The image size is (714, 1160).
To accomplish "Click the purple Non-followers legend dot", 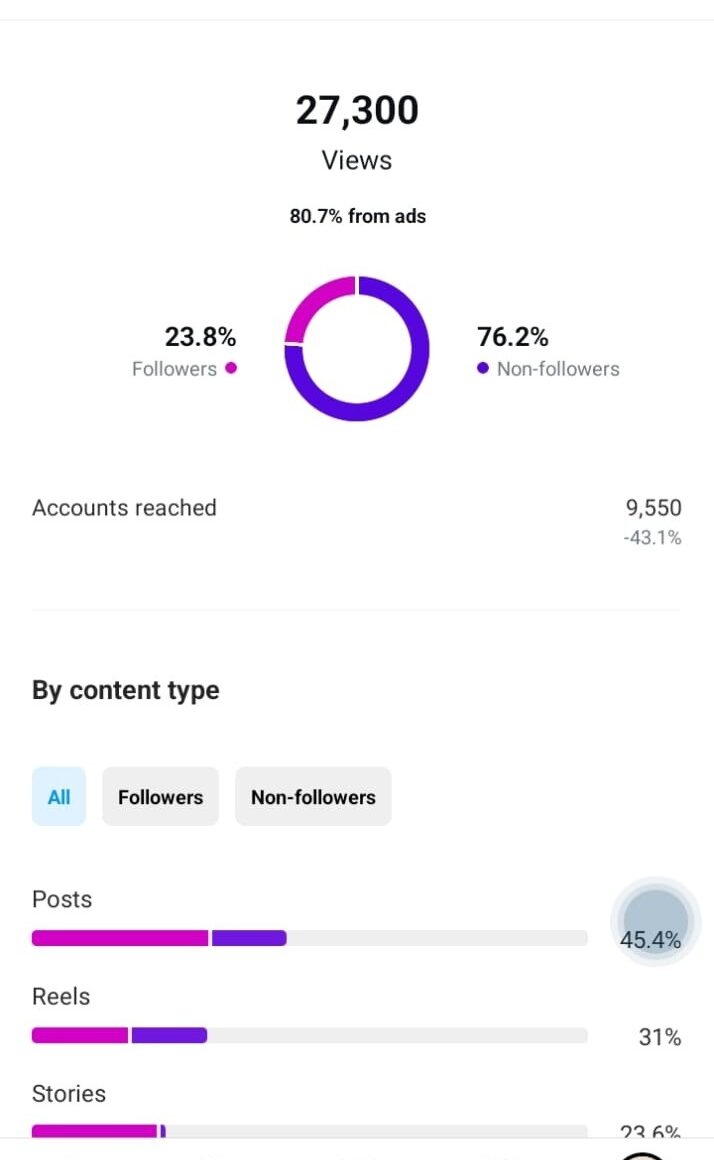I will click(483, 368).
